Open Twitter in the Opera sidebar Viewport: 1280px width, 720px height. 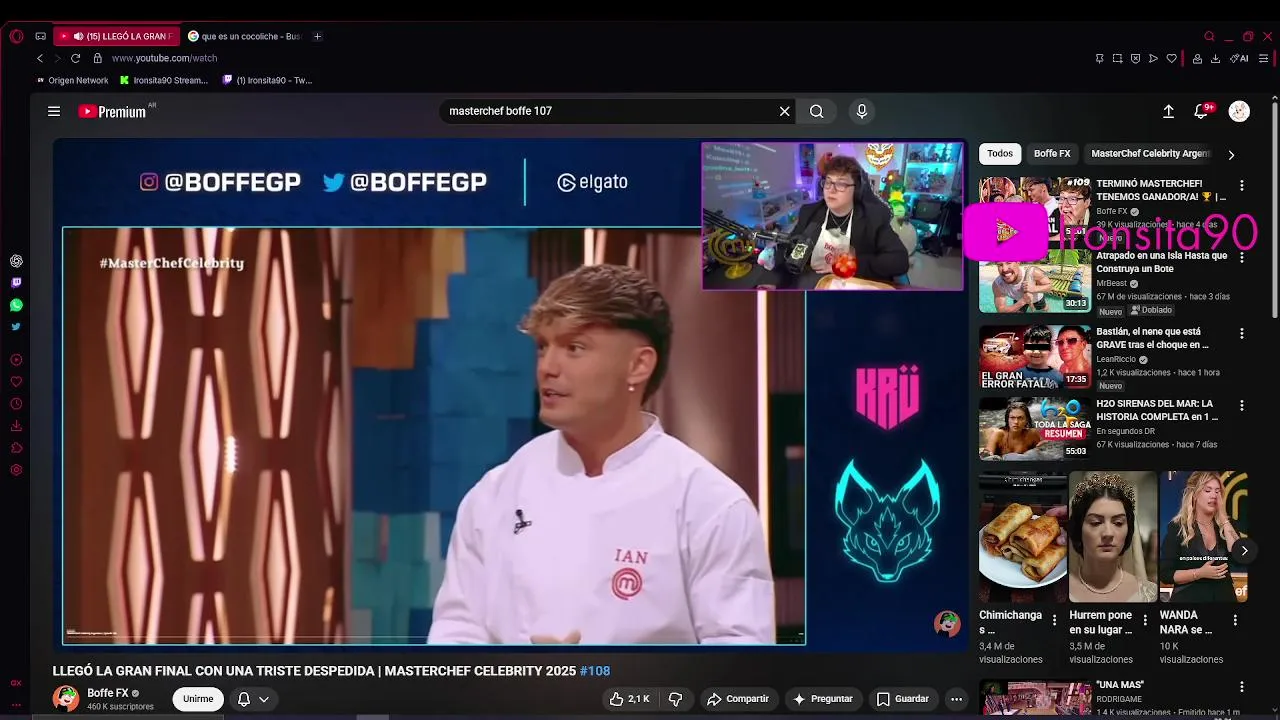tap(16, 326)
